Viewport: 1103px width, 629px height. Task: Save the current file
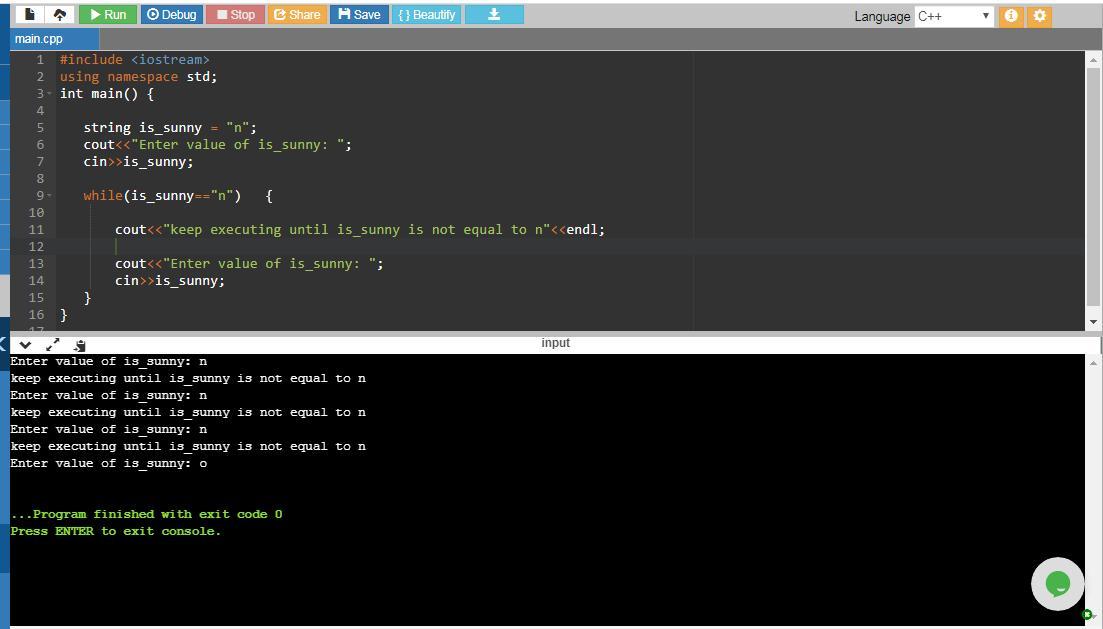tap(359, 15)
